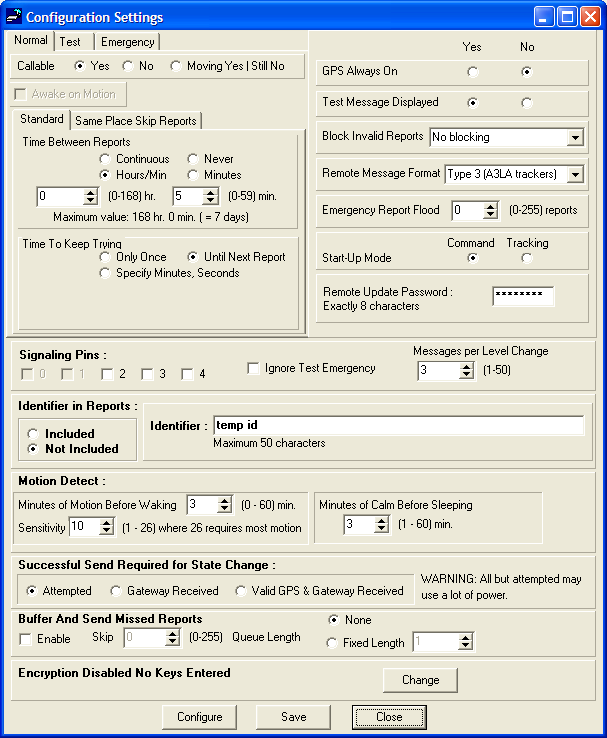
Task: Click the Save button
Action: [294, 717]
